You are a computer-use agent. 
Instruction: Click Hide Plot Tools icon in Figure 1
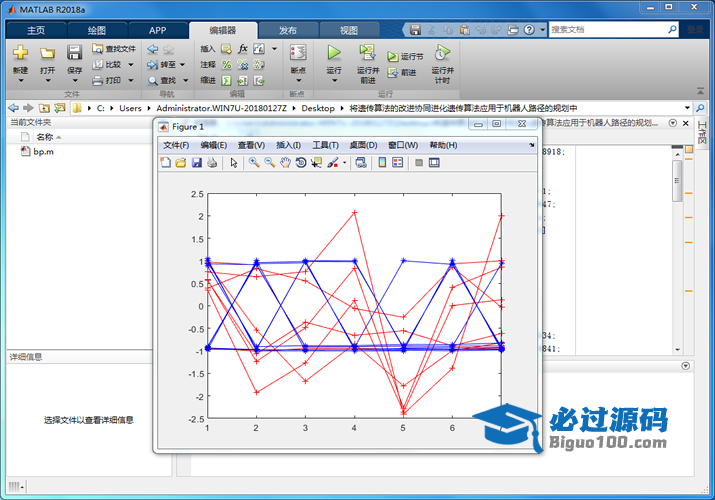pyautogui.click(x=419, y=163)
